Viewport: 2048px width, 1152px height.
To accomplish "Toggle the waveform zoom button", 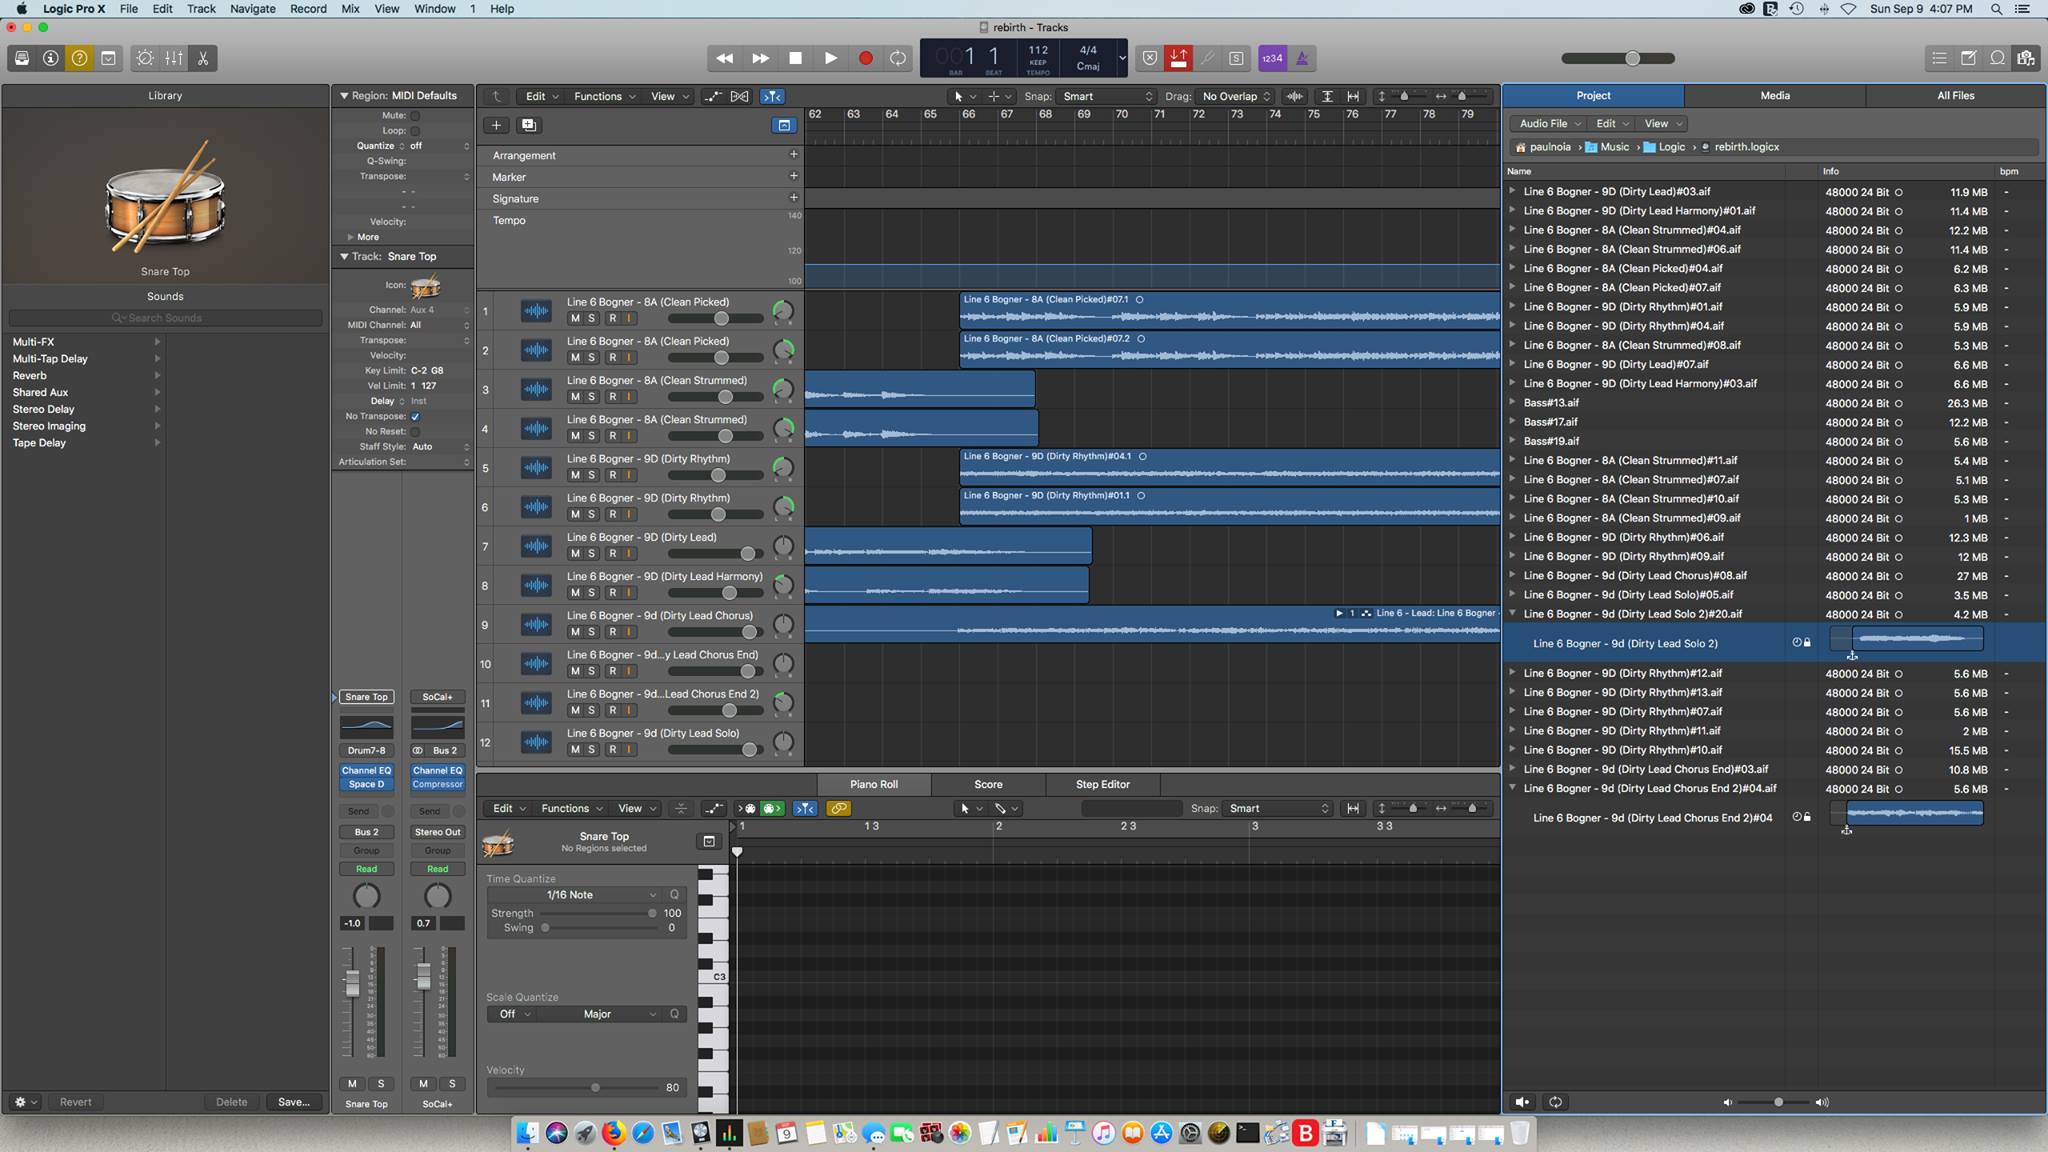I will click(x=1295, y=96).
